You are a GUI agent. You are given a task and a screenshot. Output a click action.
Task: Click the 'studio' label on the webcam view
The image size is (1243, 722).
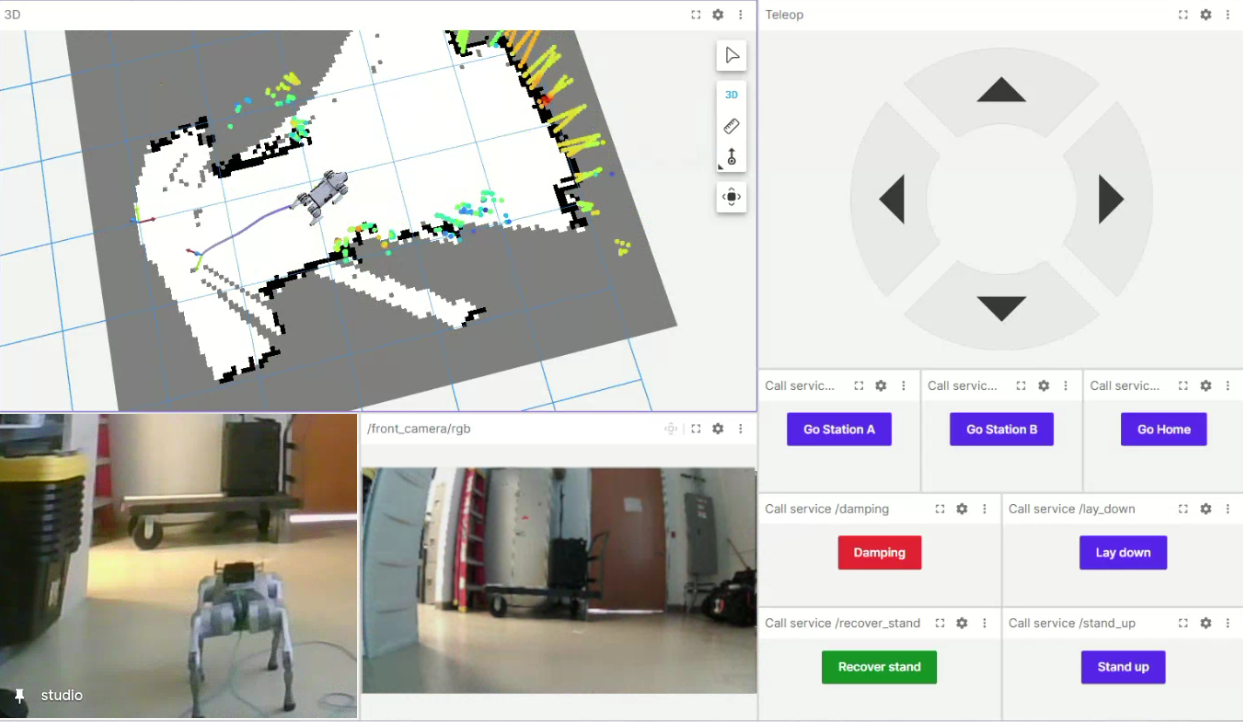coord(62,695)
